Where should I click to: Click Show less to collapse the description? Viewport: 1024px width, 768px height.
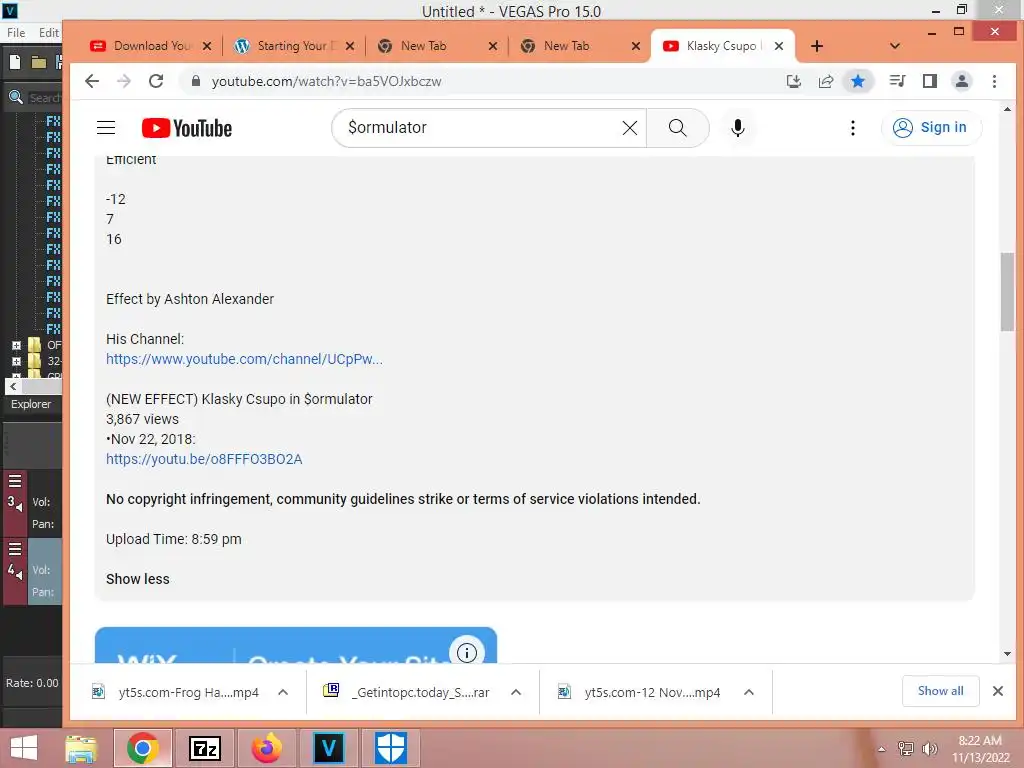[138, 579]
